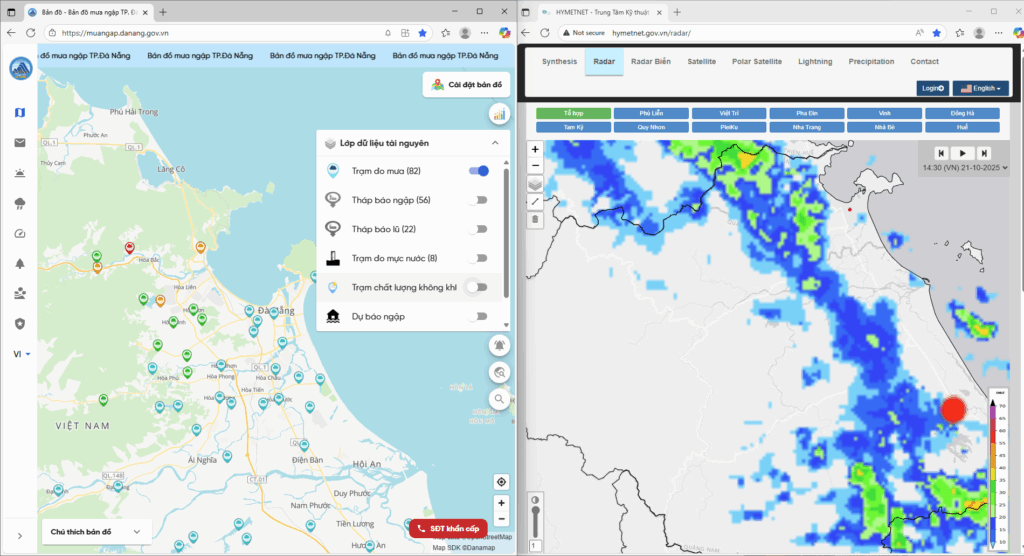Open the 14:30 (VN) 21-10-2025 time dropdown
This screenshot has width=1024, height=556.
coord(965,168)
